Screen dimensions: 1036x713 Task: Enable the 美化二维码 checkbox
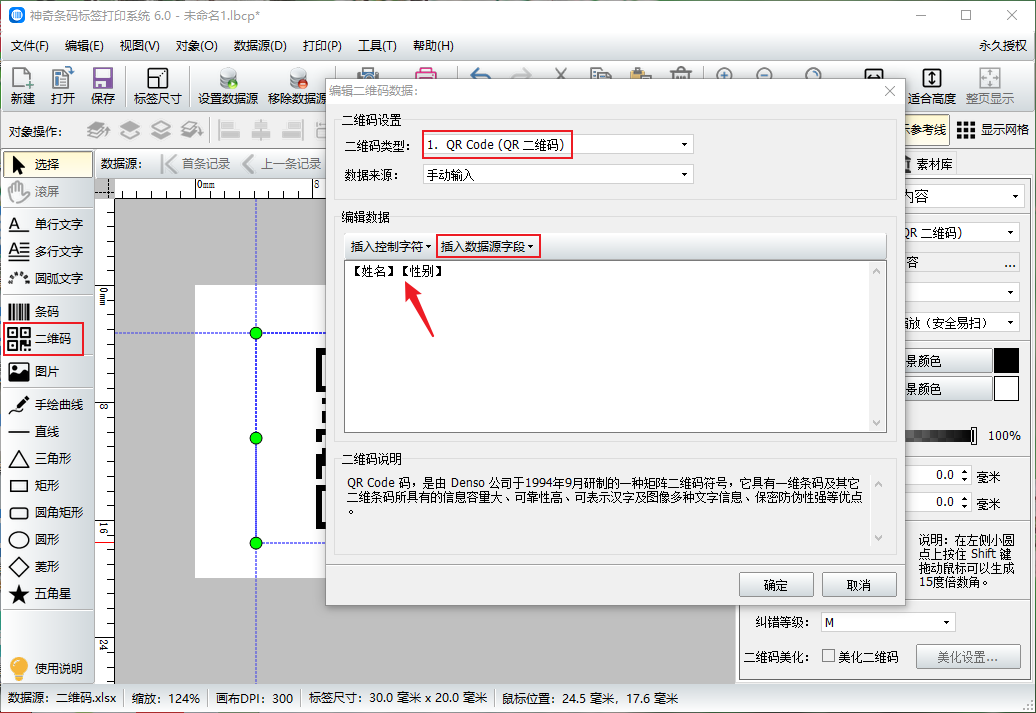(x=828, y=657)
